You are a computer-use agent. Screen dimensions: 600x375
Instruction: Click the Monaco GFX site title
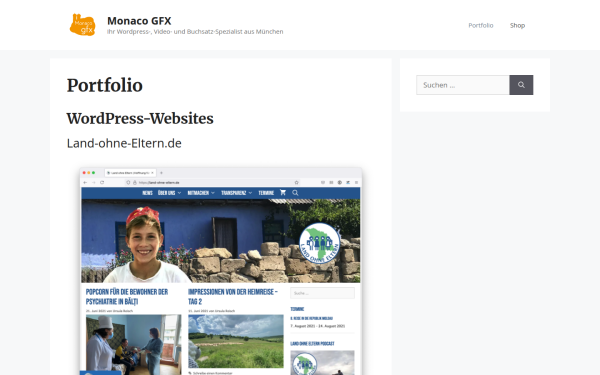[x=139, y=21]
